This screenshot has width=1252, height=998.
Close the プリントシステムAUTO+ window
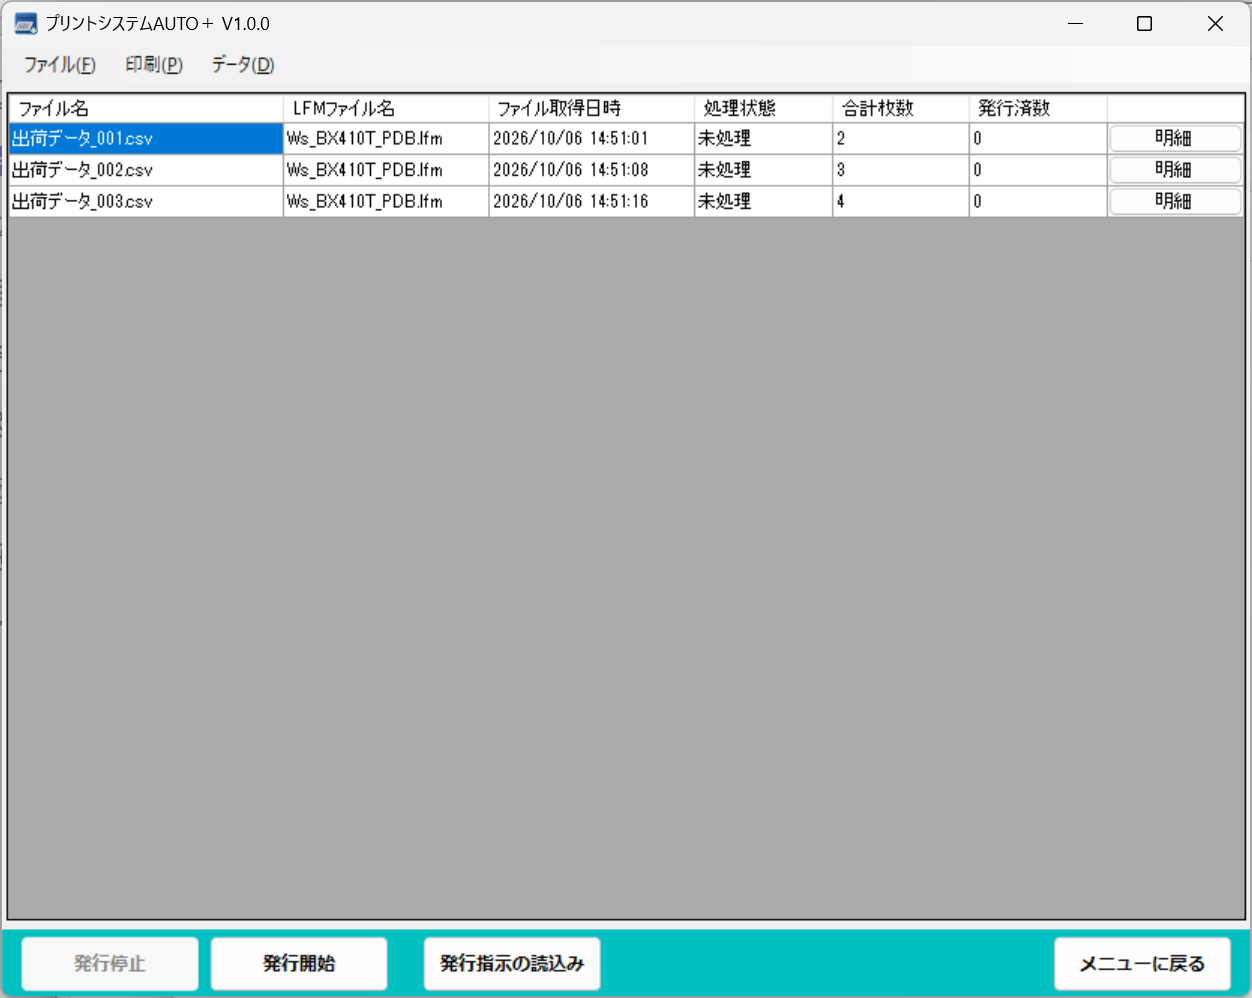(x=1215, y=23)
